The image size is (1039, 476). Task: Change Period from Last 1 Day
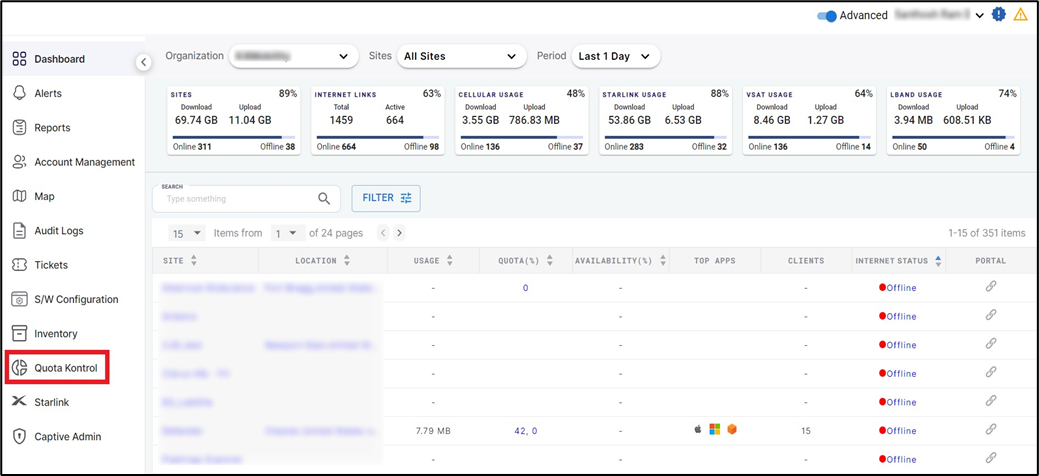(x=615, y=57)
